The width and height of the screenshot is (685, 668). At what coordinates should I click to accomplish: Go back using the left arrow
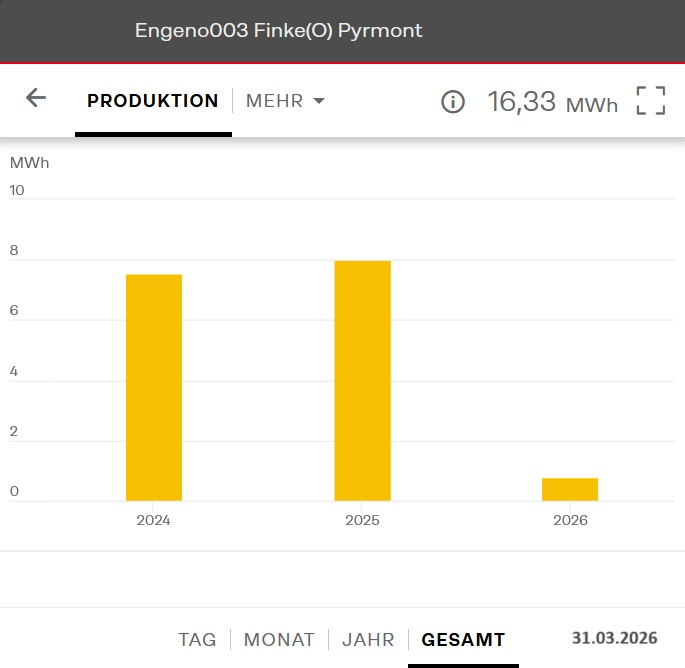[x=36, y=98]
